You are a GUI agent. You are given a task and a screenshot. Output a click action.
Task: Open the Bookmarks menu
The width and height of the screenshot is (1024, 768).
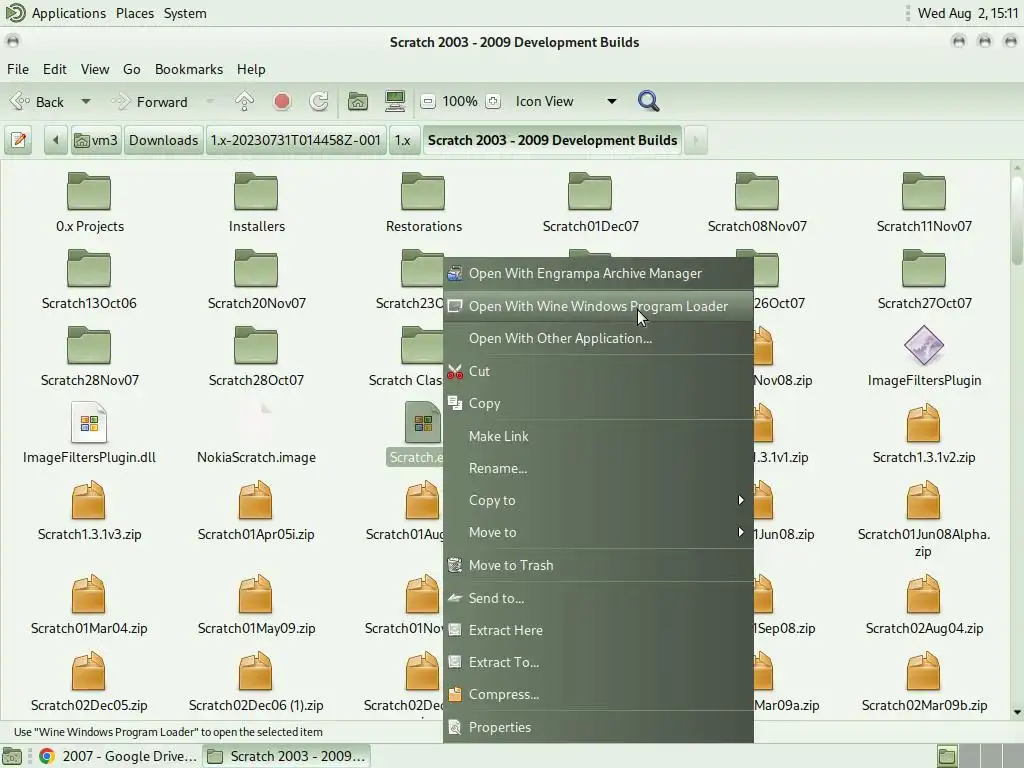tap(189, 69)
